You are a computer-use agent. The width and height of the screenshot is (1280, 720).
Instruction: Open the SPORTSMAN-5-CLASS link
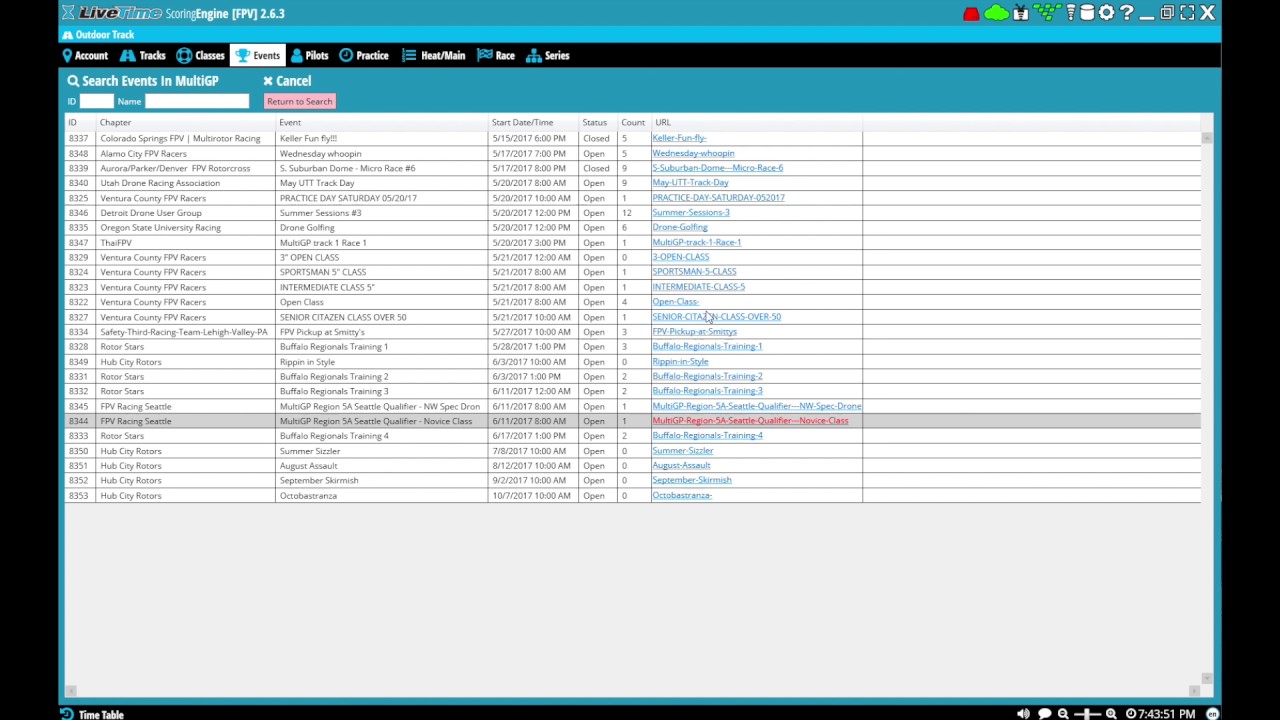(x=694, y=272)
